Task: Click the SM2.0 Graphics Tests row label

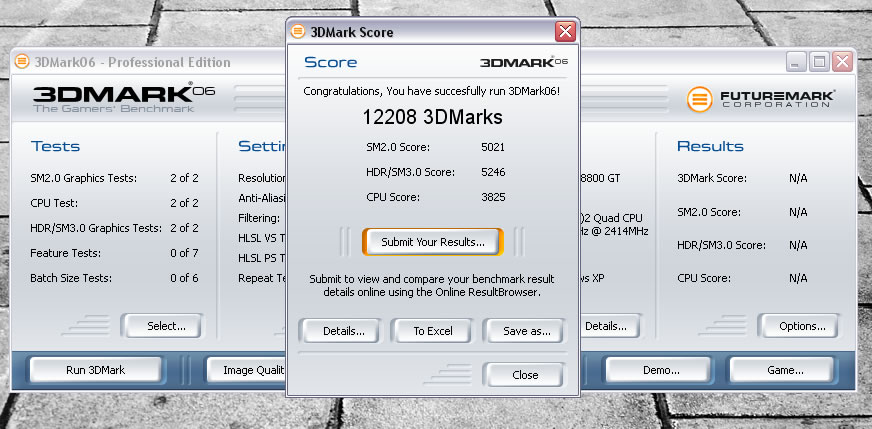Action: click(83, 179)
